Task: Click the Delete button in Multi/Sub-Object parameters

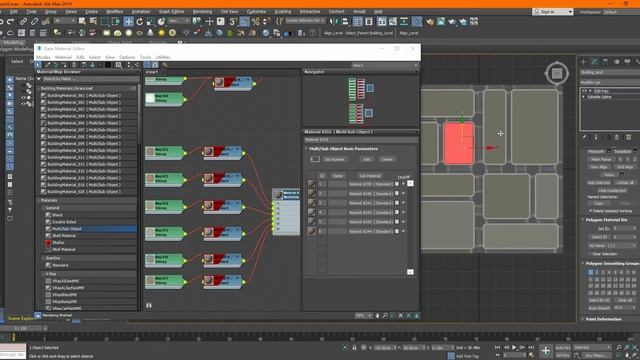Action: click(387, 159)
